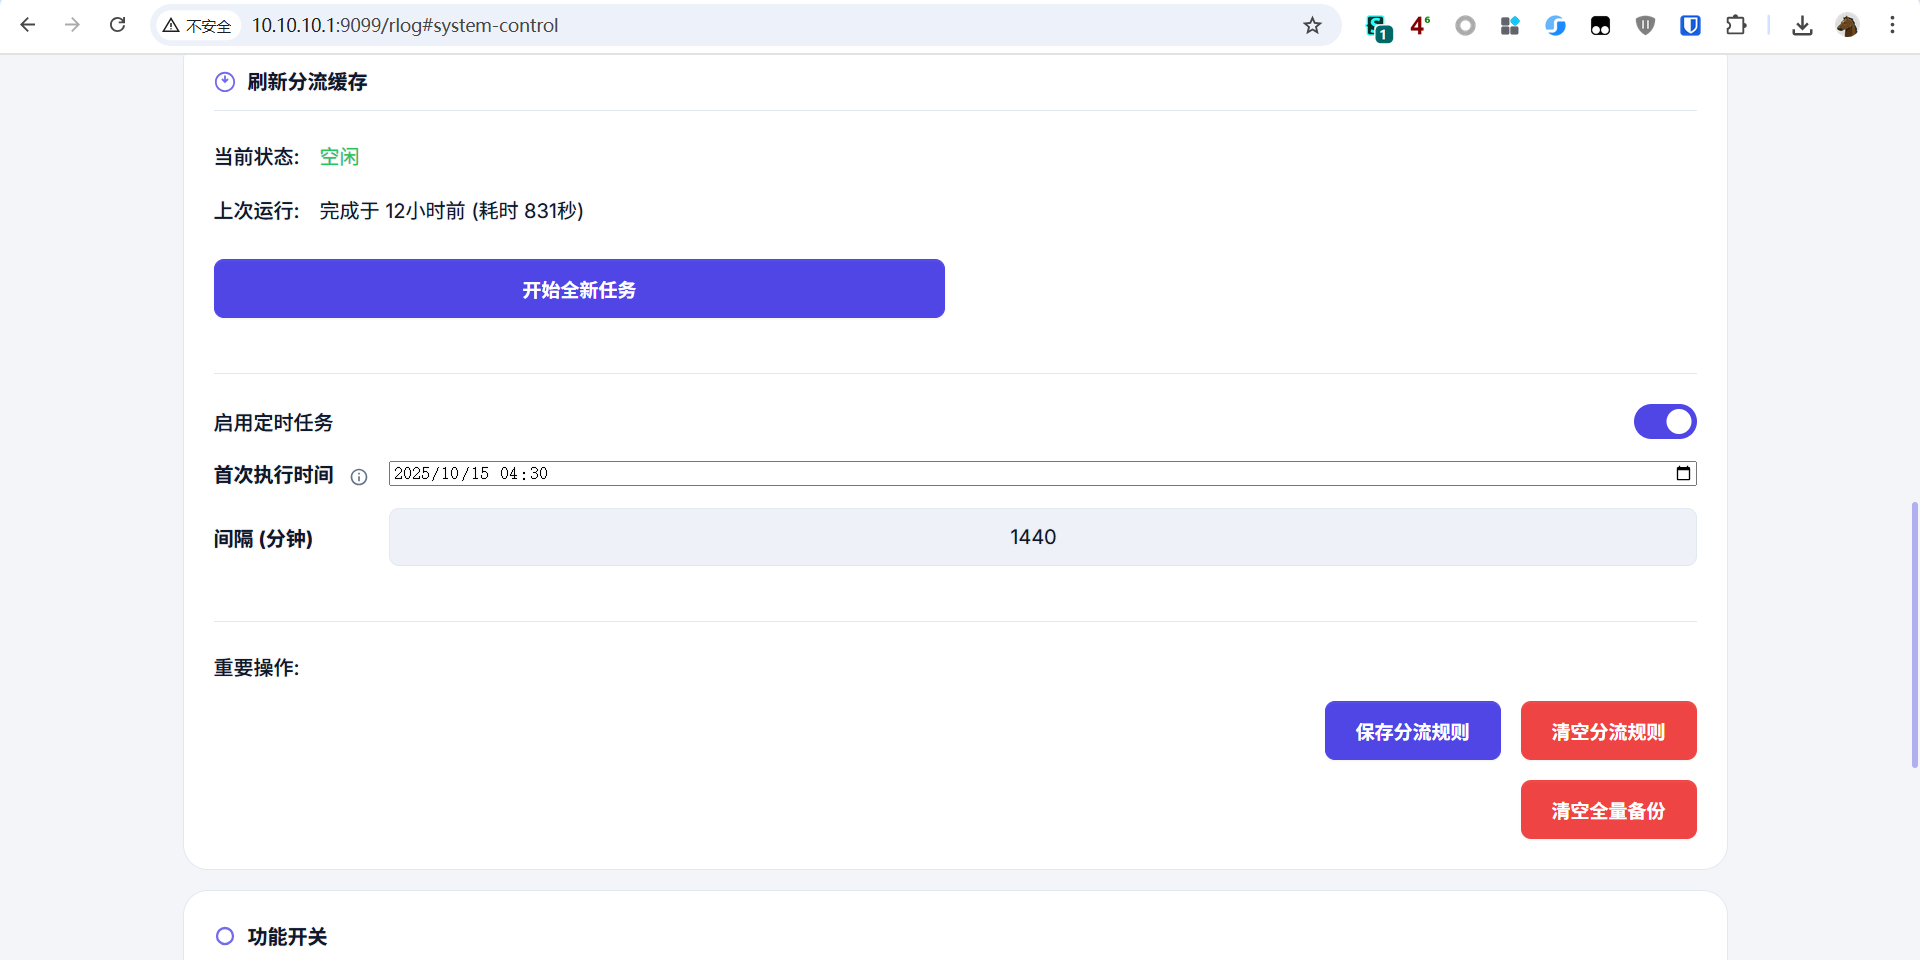Open the Tampermonkey extension

click(1600, 26)
